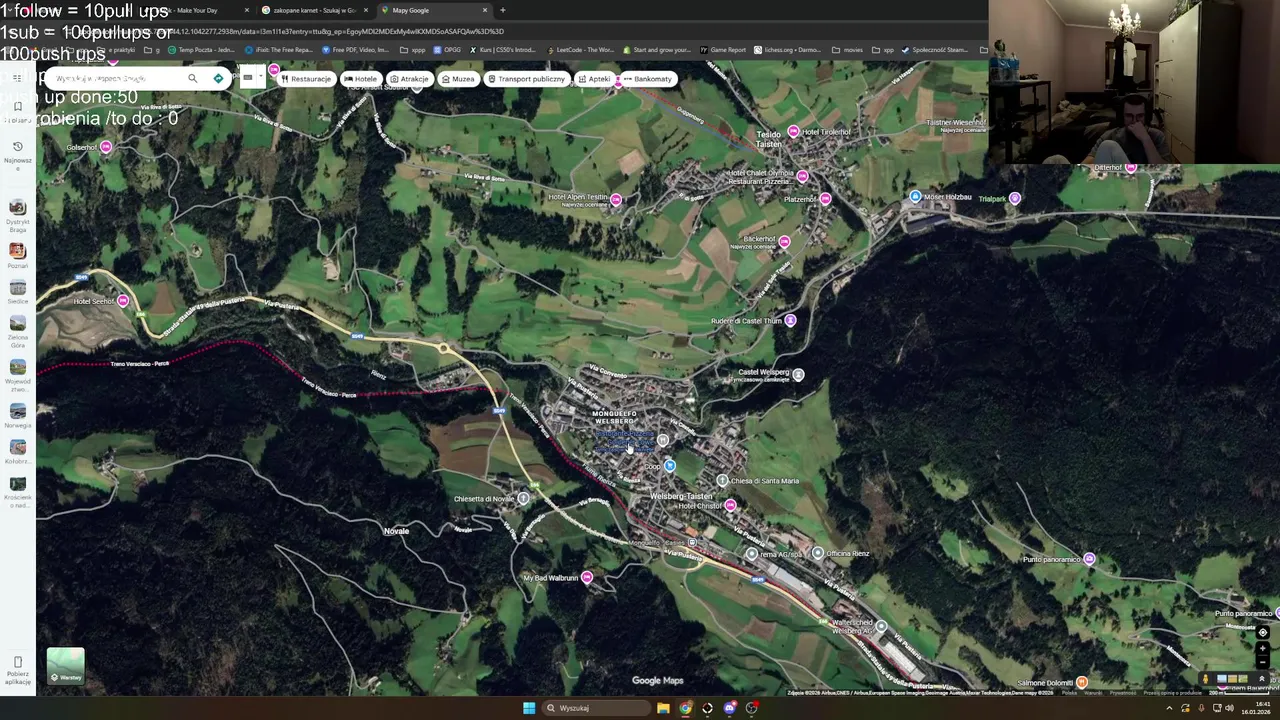Click Trialpark purple marker
Image resolution: width=1280 pixels, height=720 pixels.
pos(1014,198)
